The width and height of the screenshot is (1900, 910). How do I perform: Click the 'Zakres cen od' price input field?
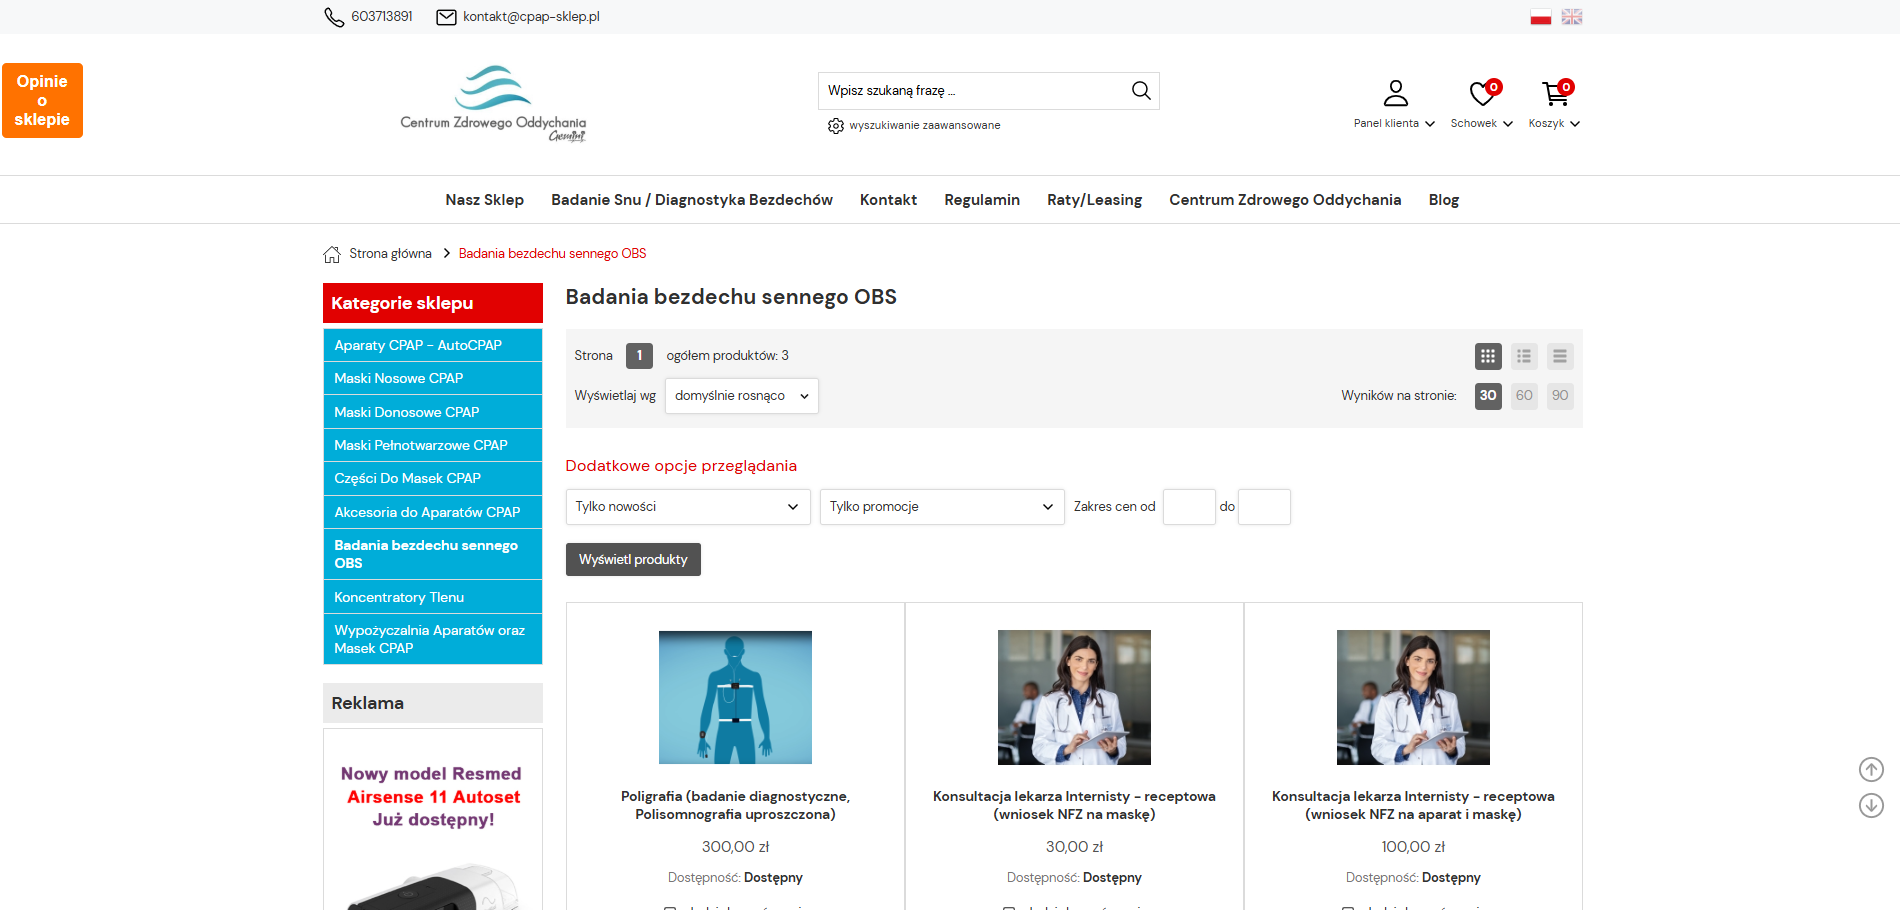click(x=1188, y=507)
